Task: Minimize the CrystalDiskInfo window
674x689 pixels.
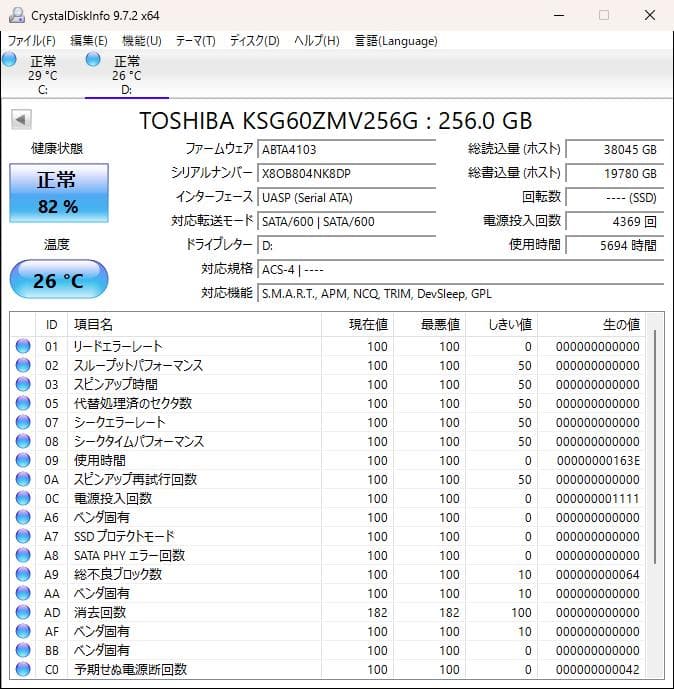Action: pos(559,15)
